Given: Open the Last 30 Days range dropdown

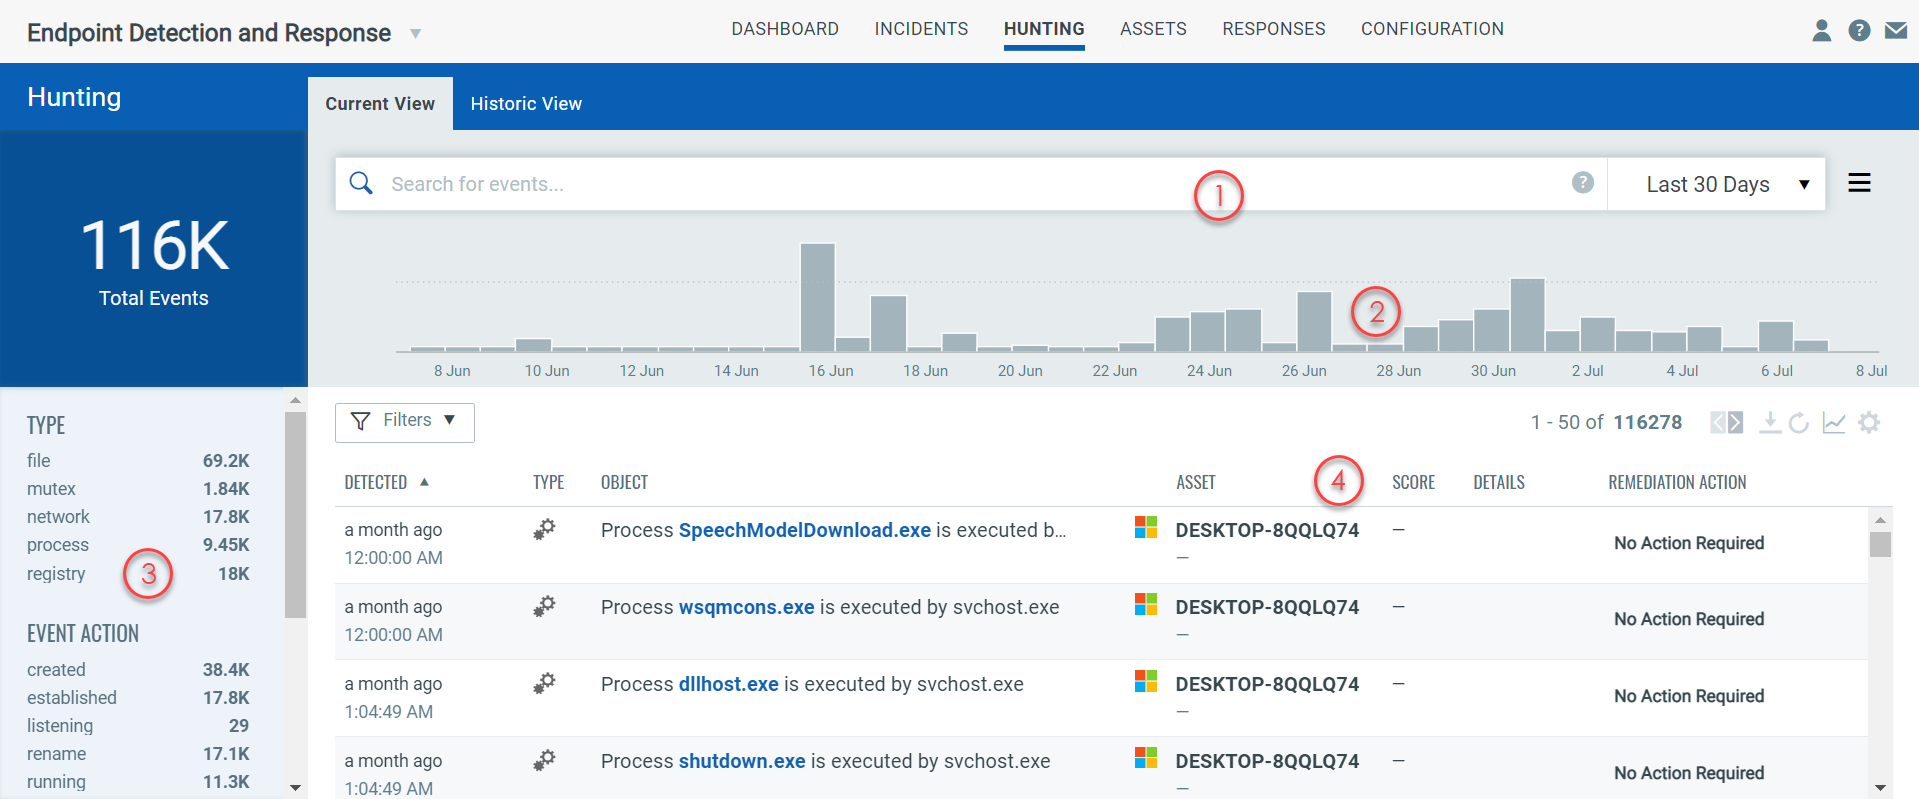Looking at the screenshot, I should click(1716, 184).
